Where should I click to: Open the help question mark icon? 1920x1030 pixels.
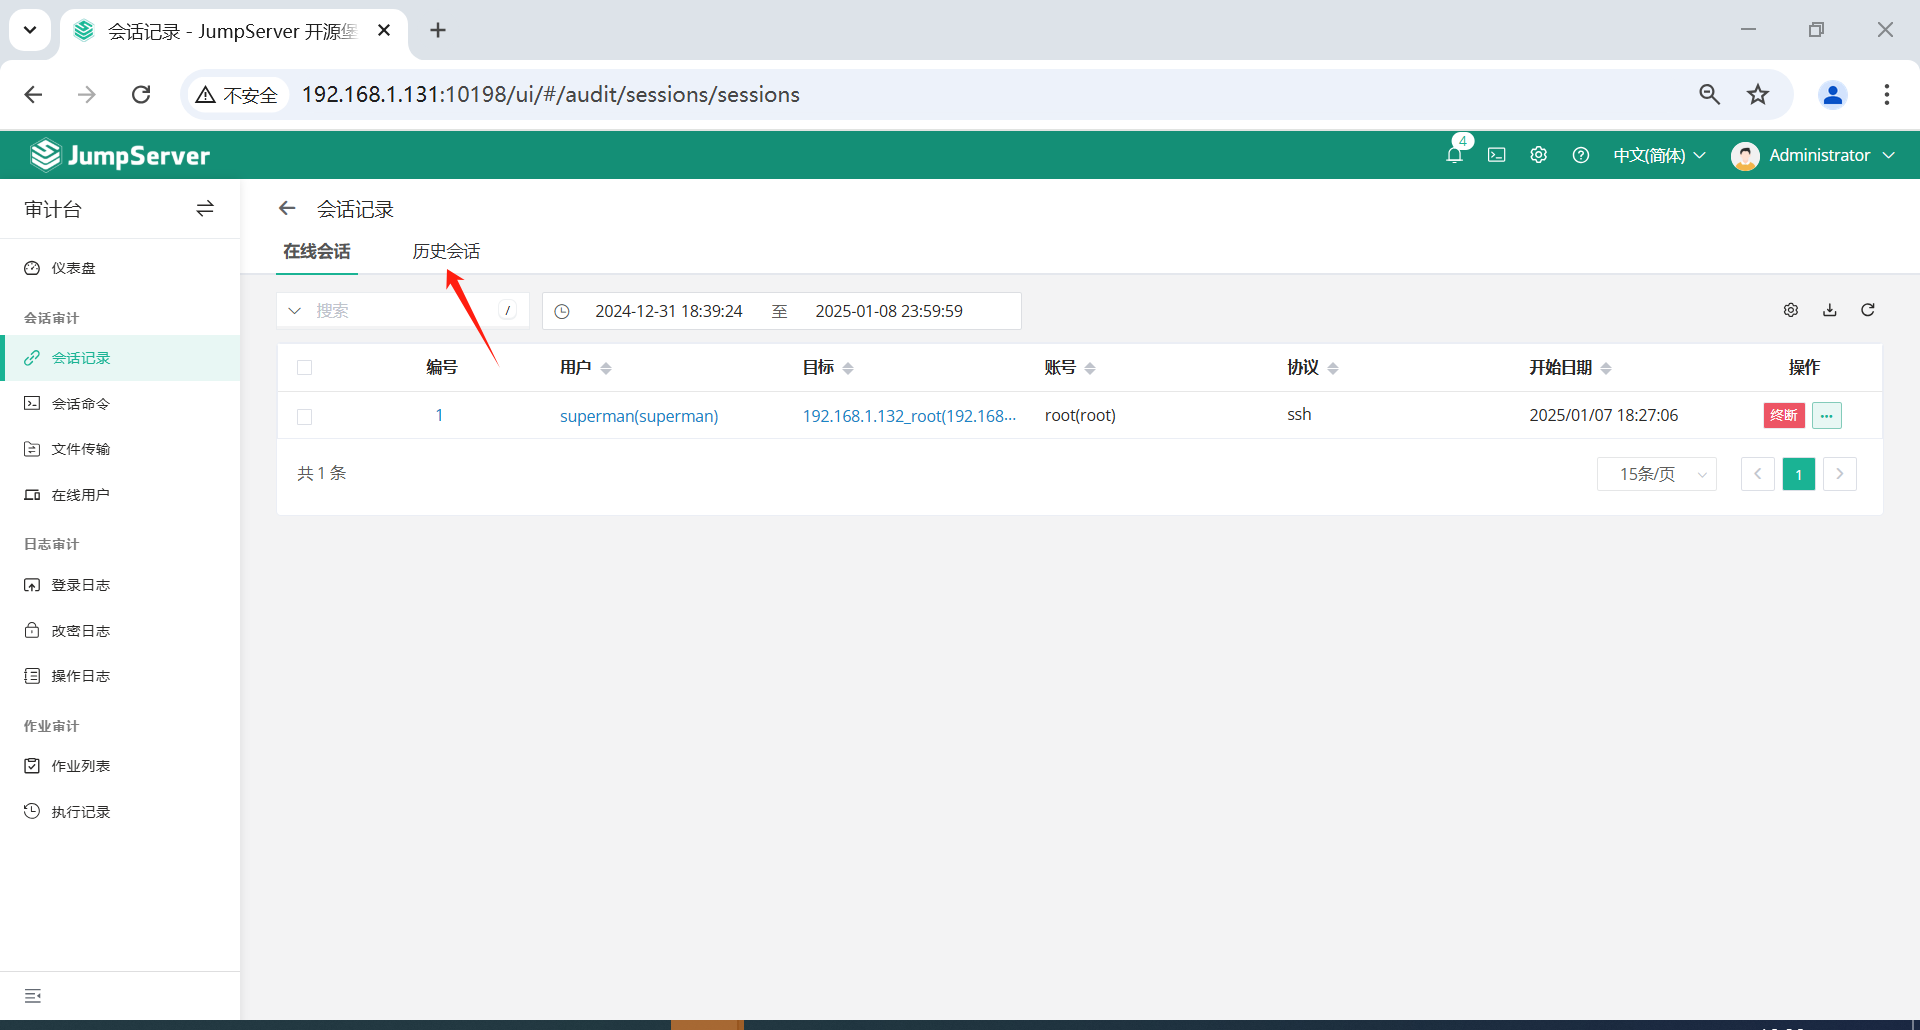[1581, 155]
